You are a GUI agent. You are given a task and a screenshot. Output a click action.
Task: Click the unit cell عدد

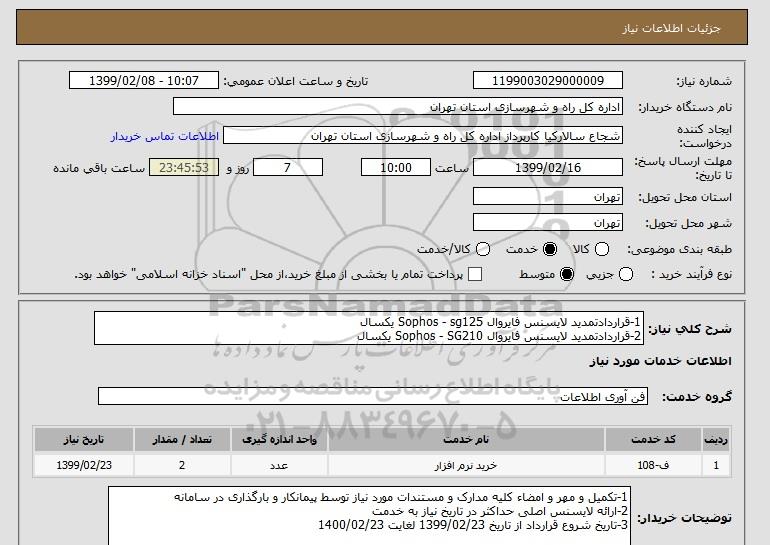pos(279,465)
